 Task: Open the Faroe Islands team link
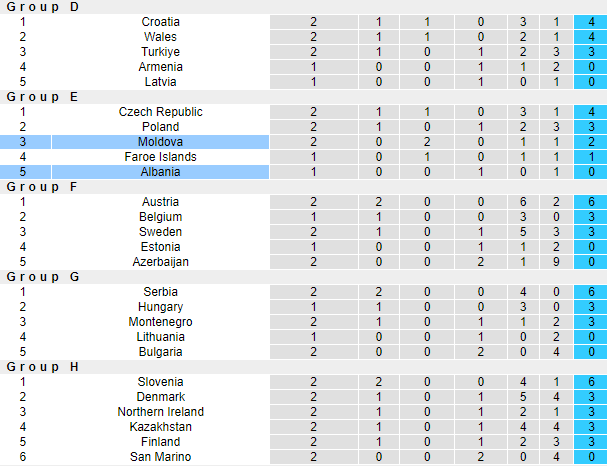(160, 157)
